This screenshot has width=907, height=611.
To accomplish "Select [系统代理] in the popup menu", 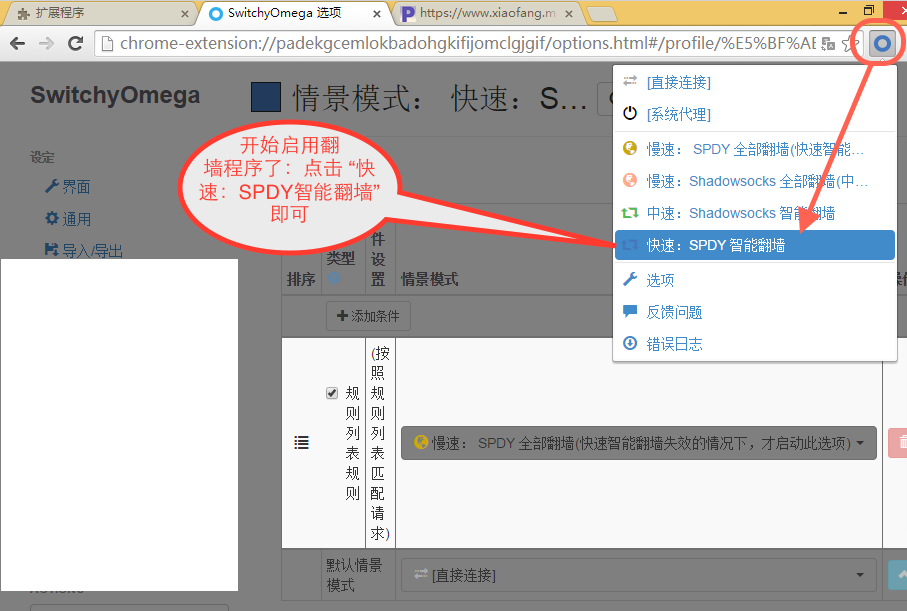I will point(755,114).
